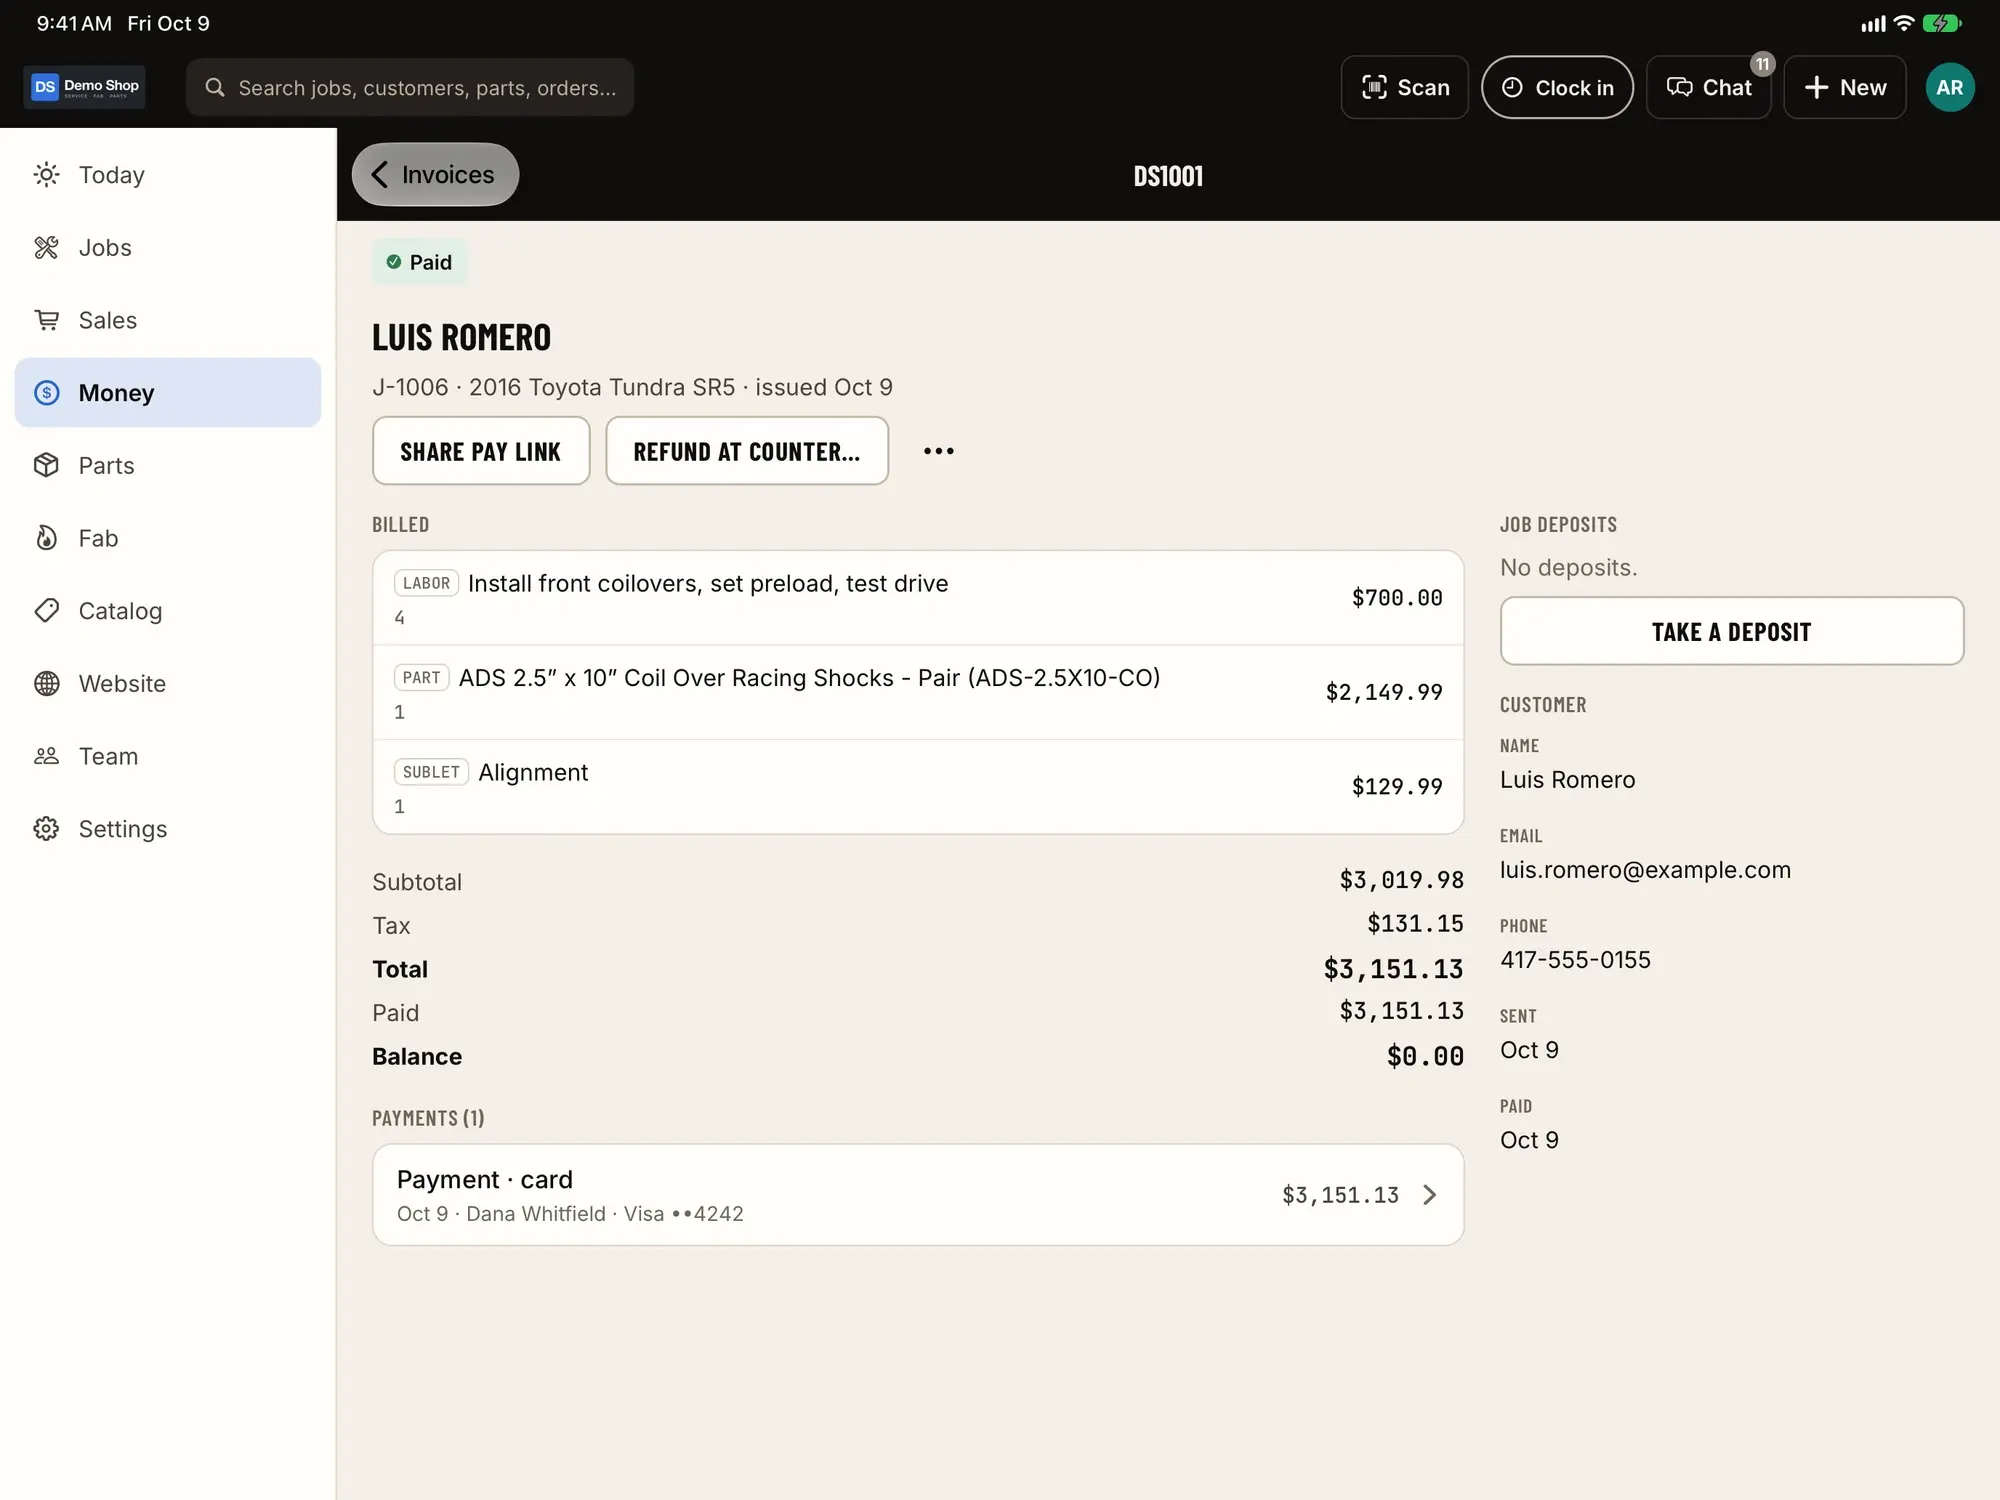Click the Clock in button label
The image size is (2000, 1500).
point(1574,88)
